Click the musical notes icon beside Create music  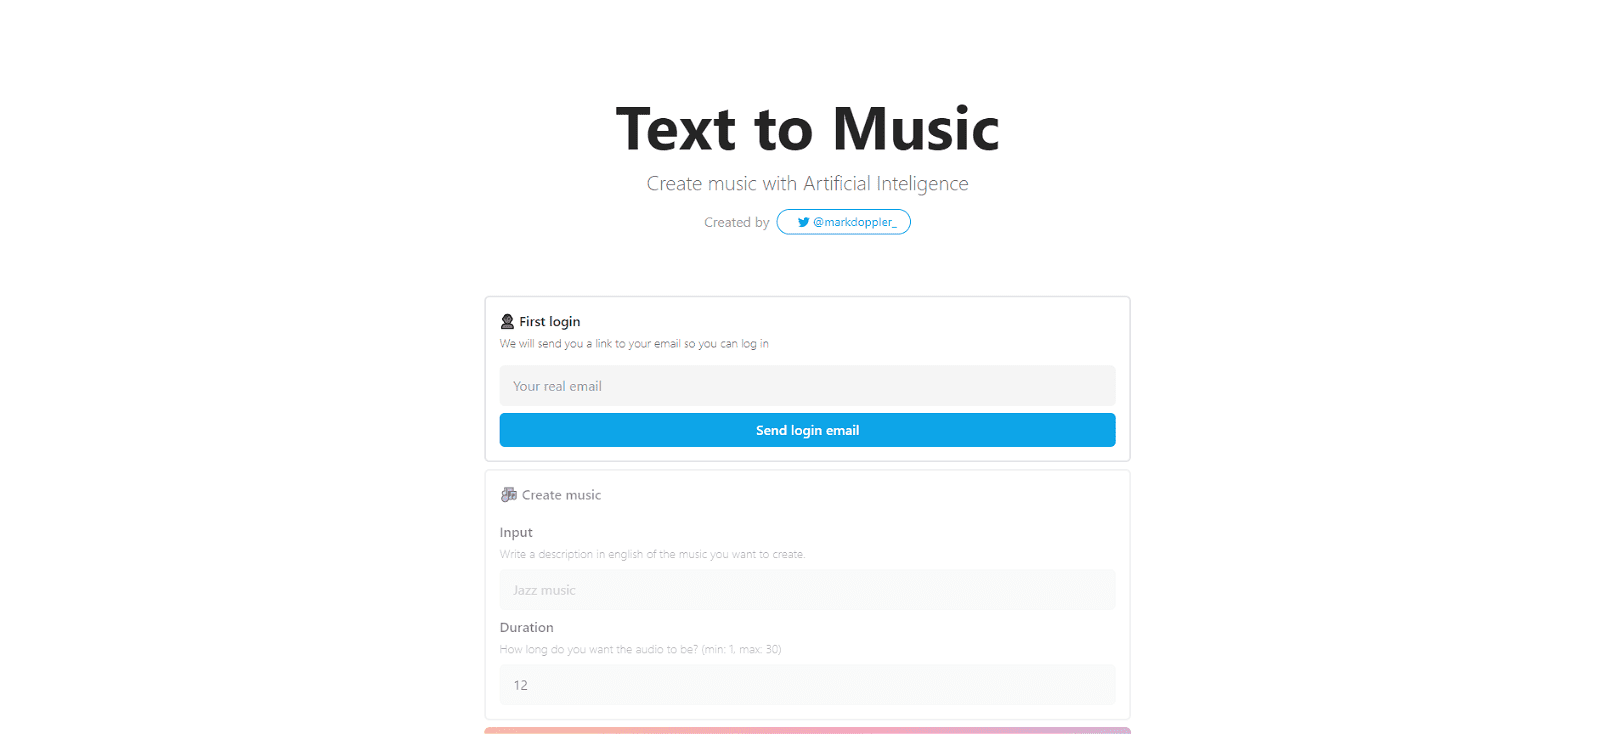click(x=508, y=494)
